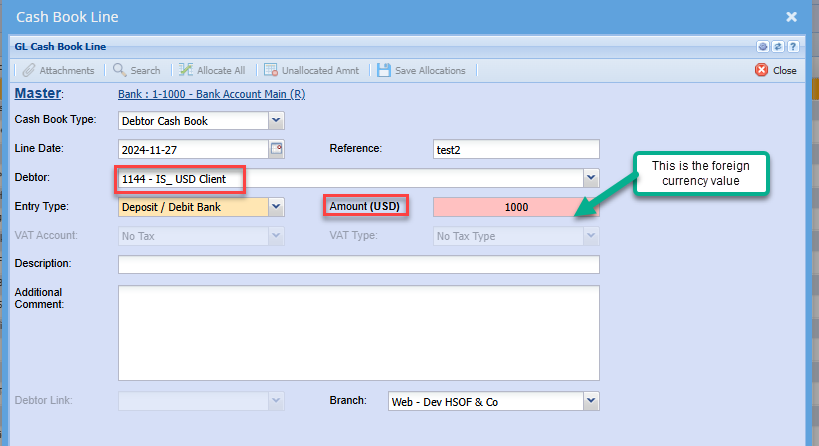
Task: Close the Cash Book Line dialog
Action: (x=791, y=17)
